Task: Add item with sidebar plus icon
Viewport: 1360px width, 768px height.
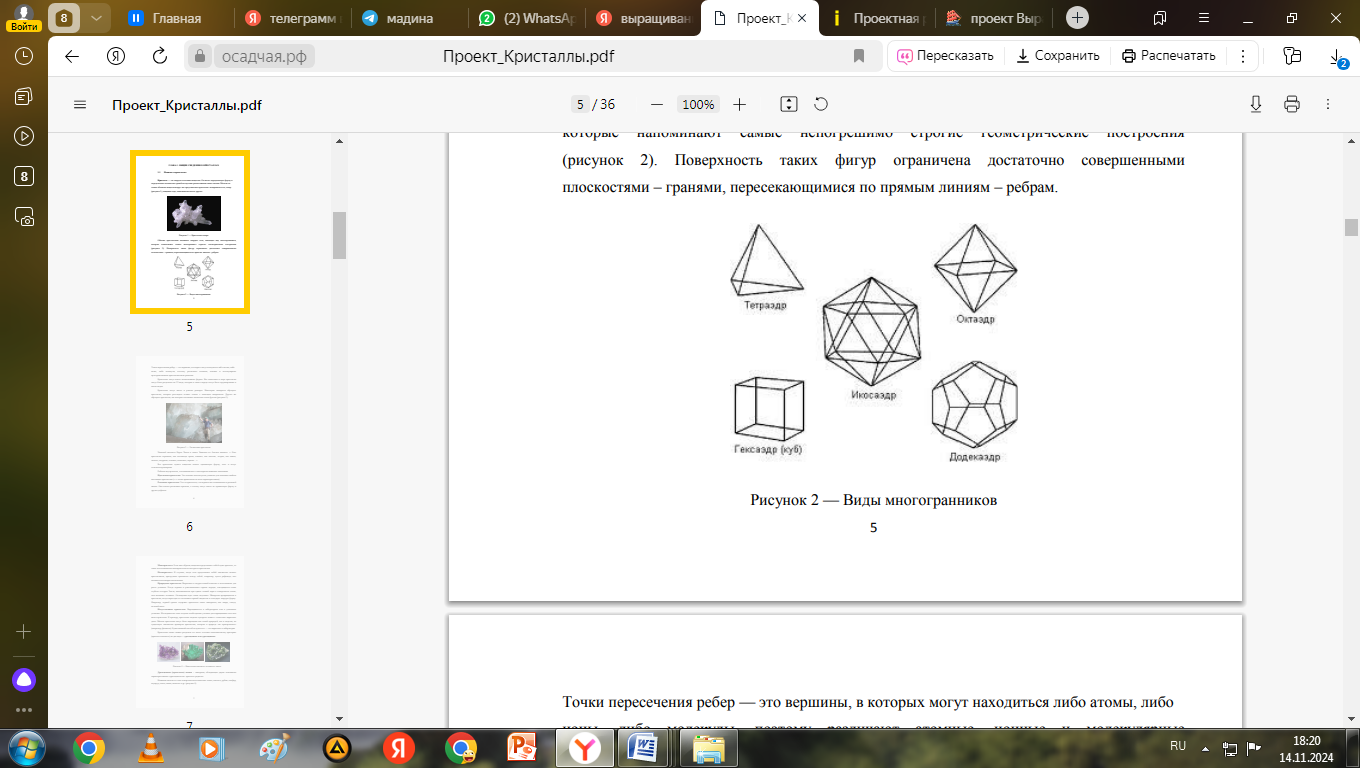Action: pos(24,632)
